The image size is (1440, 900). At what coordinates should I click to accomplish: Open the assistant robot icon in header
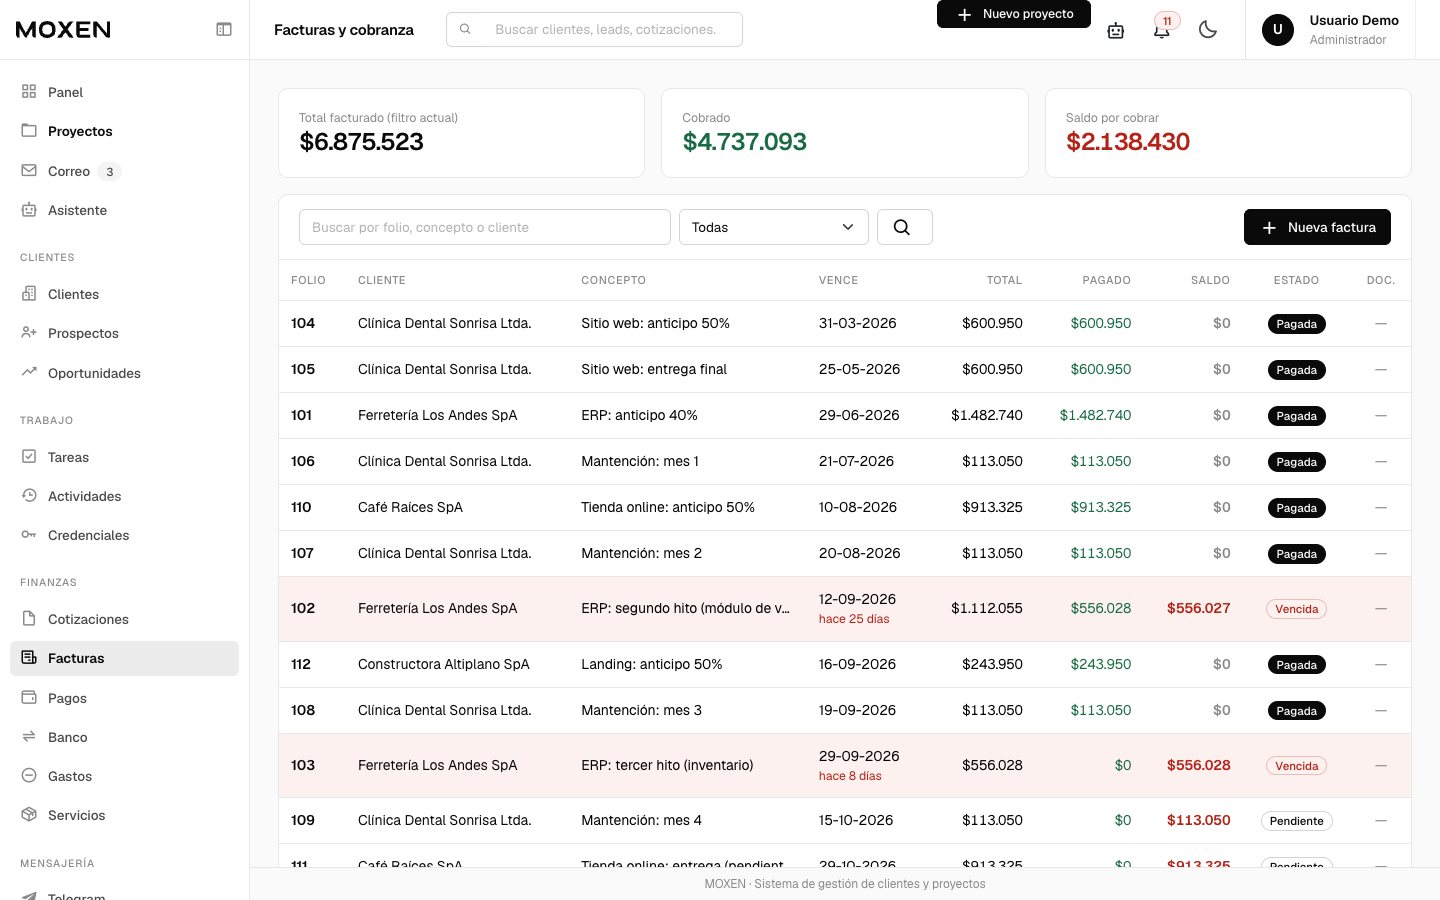[1116, 30]
